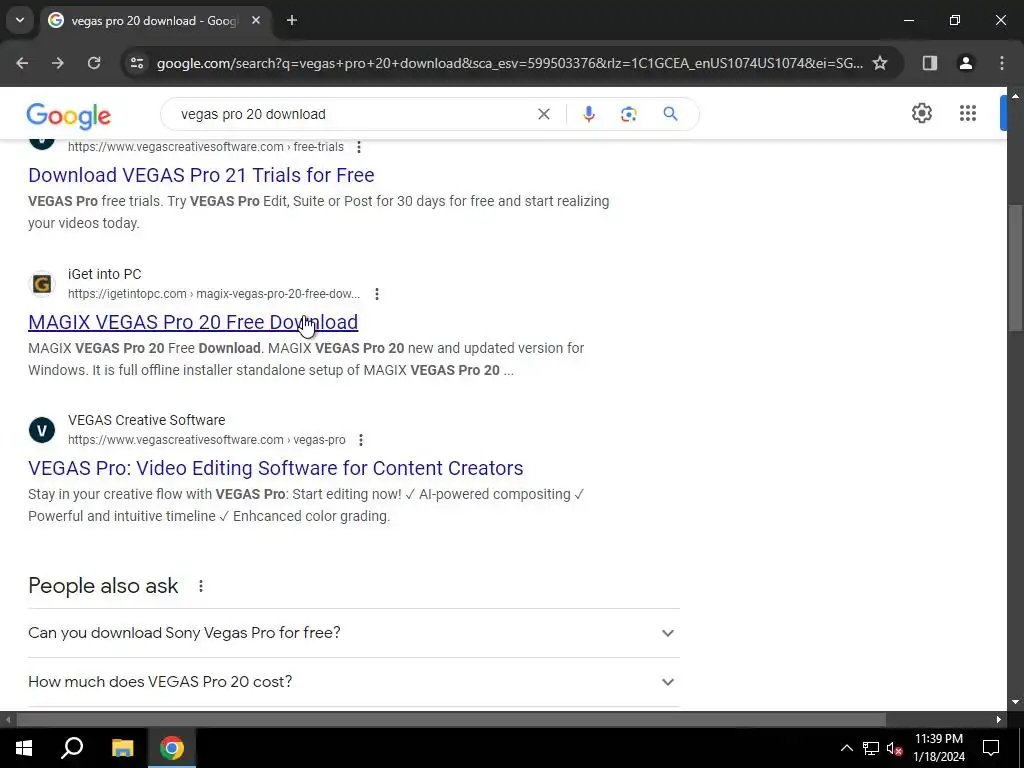Open 'VEGAS Pro: Video Editing Software' link
The image size is (1024, 768).
[x=276, y=468]
